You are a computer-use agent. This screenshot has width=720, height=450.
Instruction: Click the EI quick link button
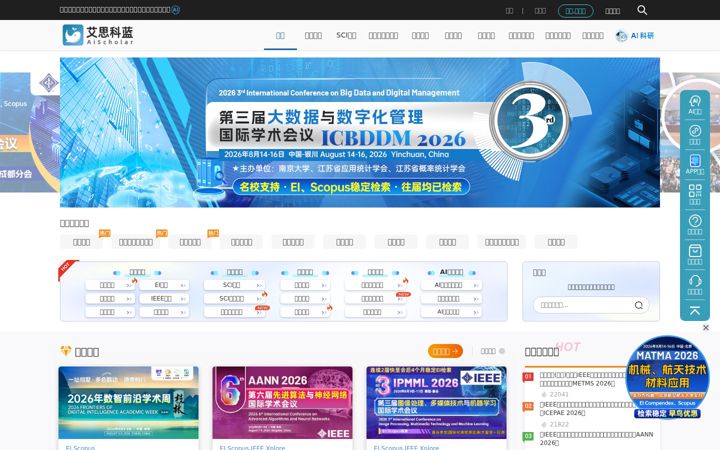[164, 285]
